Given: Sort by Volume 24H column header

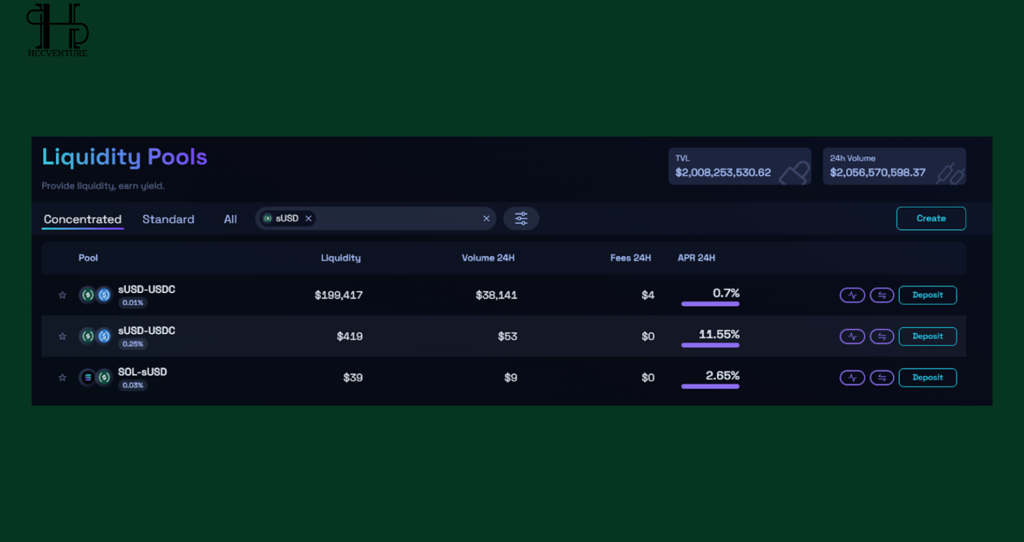Looking at the screenshot, I should (488, 258).
